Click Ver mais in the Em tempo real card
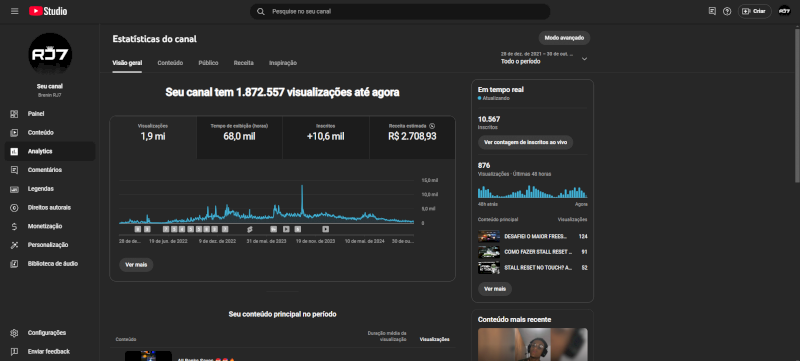 [495, 289]
